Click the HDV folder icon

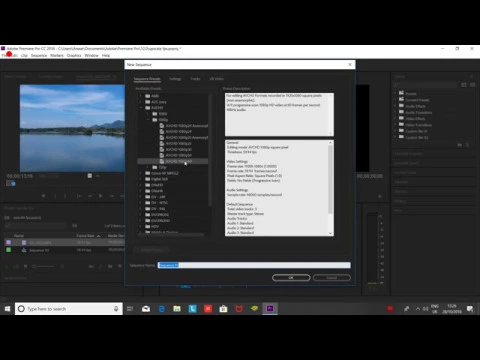pos(148,226)
